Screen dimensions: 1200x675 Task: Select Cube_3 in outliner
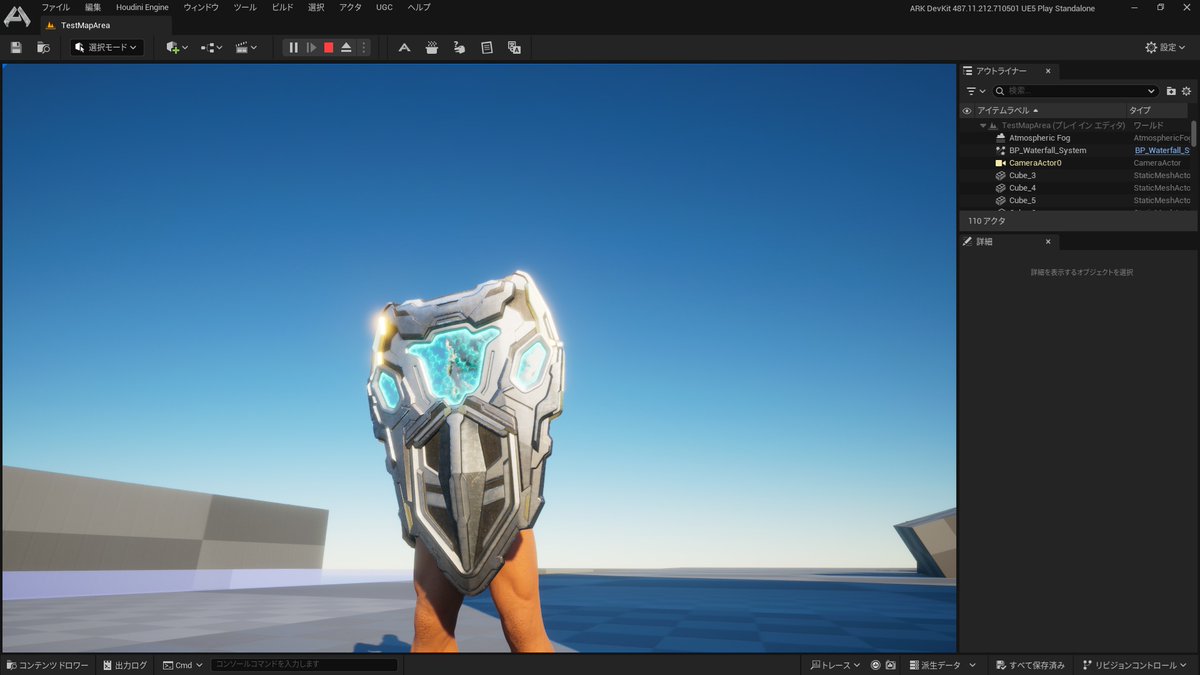[x=1022, y=175]
